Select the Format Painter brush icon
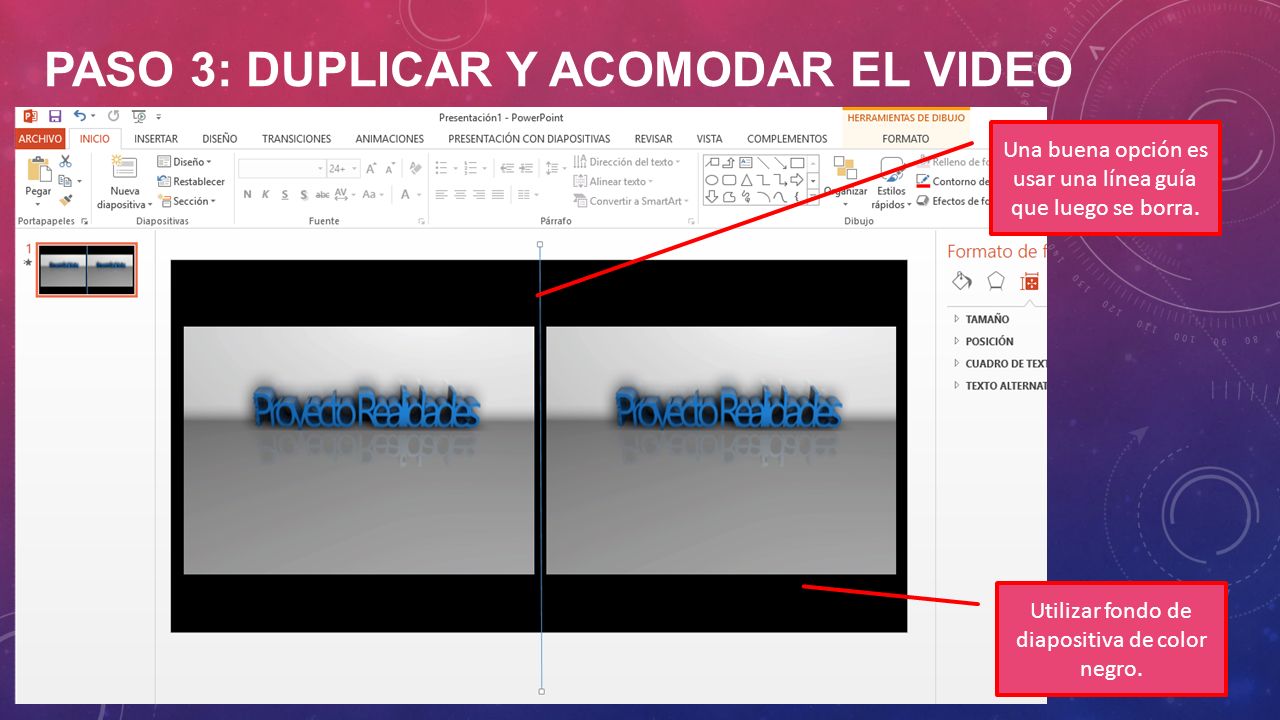The width and height of the screenshot is (1280, 720). click(66, 200)
